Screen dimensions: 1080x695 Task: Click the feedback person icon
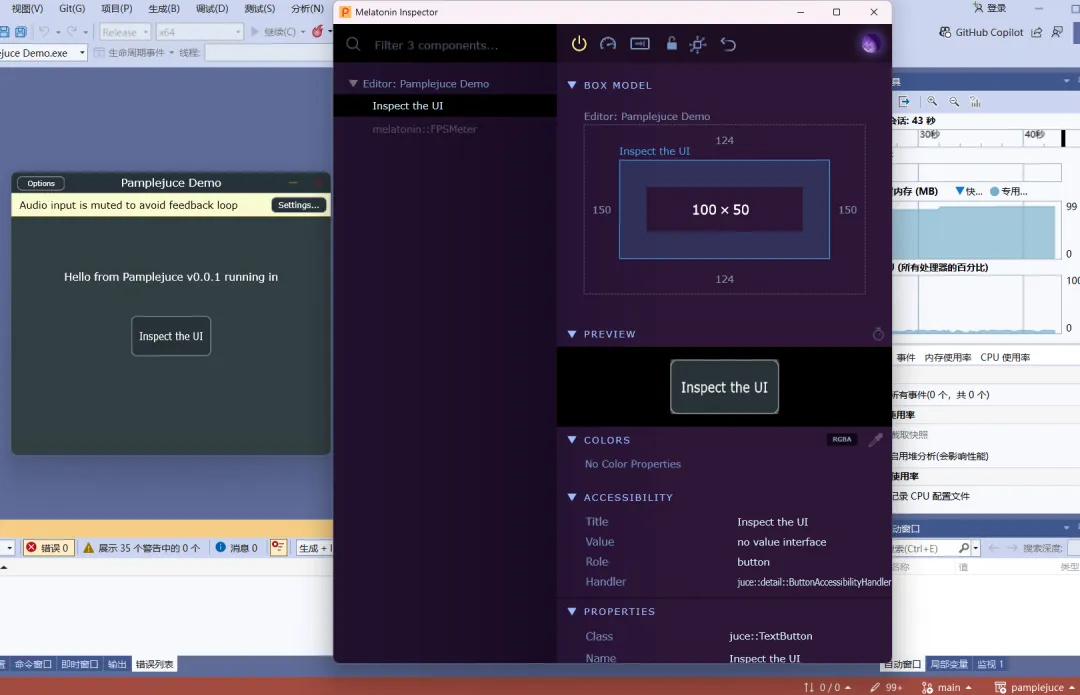click(x=1057, y=32)
